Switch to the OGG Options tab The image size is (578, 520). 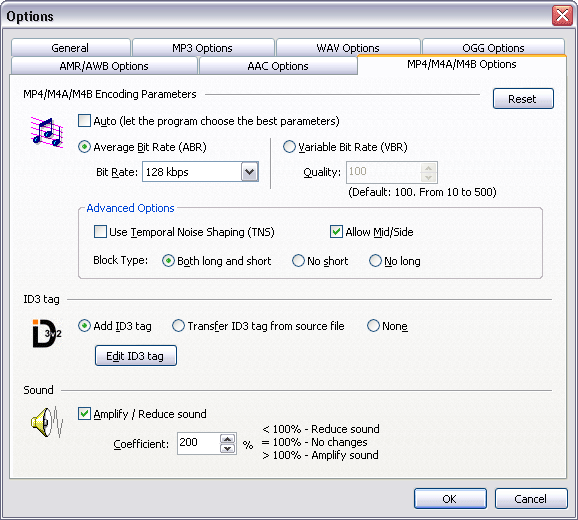tap(493, 48)
